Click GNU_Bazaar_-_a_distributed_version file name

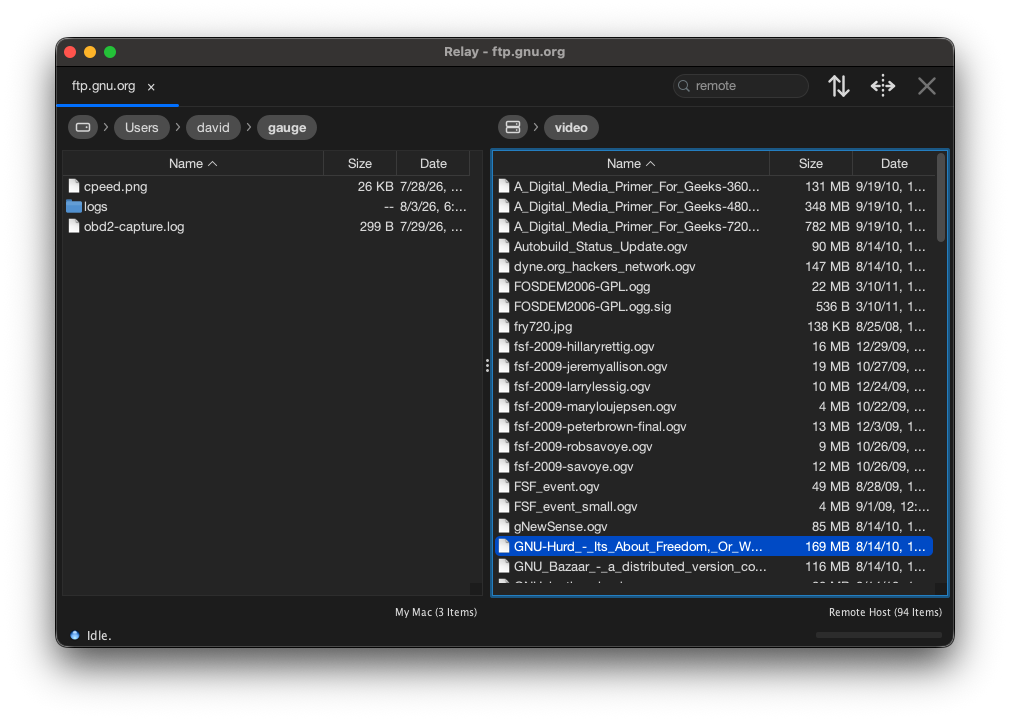point(640,566)
